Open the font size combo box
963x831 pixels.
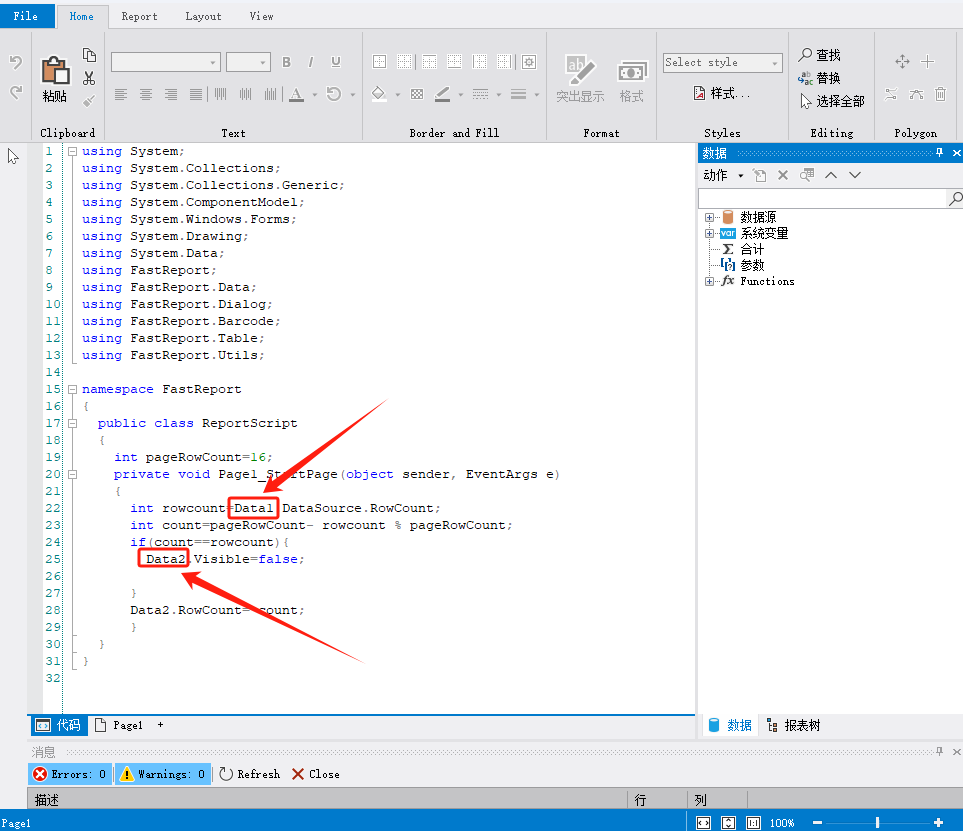[x=248, y=62]
